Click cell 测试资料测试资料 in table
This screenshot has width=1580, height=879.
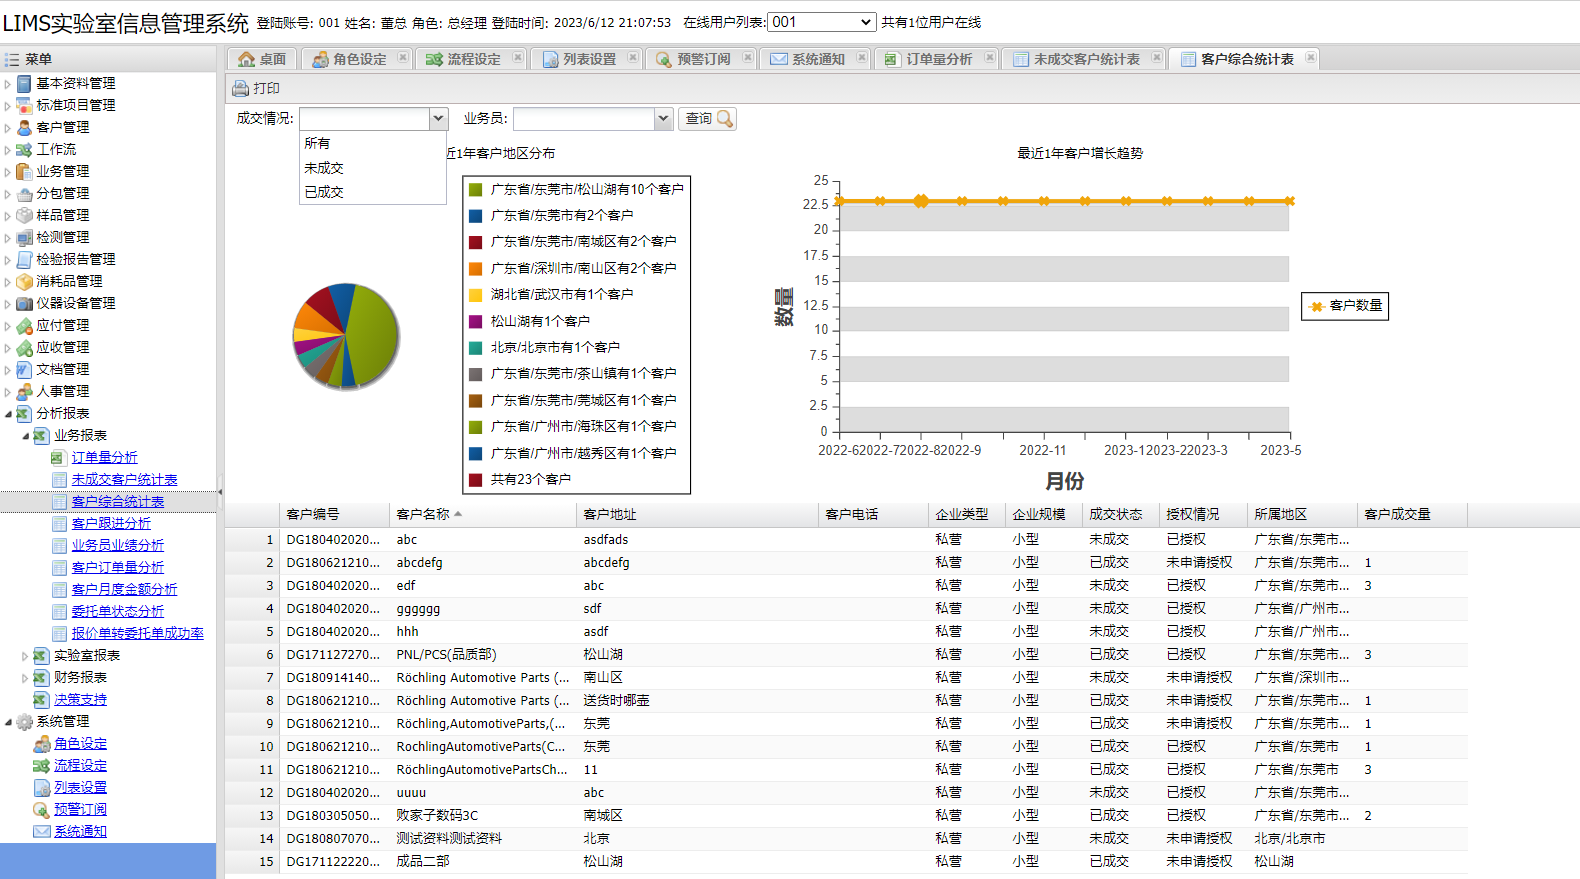pos(449,838)
